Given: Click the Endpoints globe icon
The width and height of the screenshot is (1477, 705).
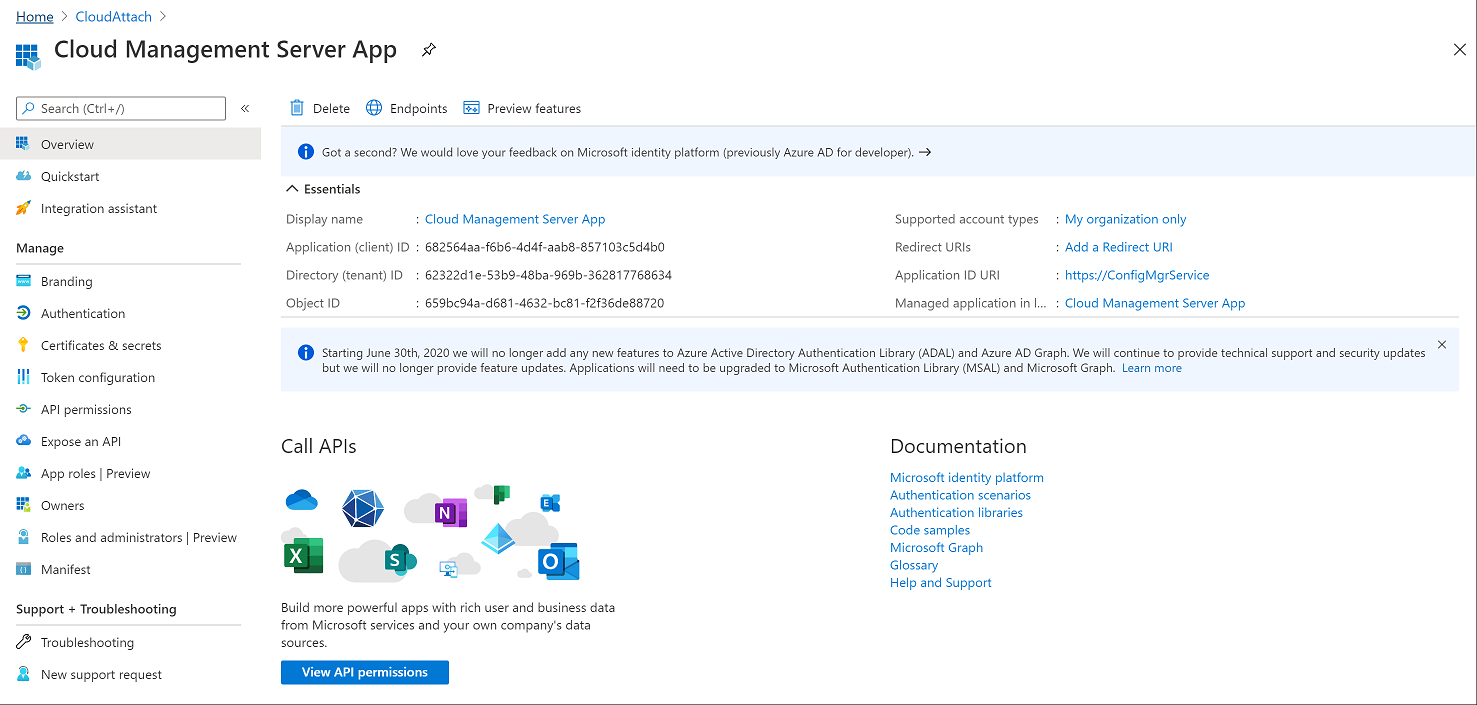Looking at the screenshot, I should point(374,108).
